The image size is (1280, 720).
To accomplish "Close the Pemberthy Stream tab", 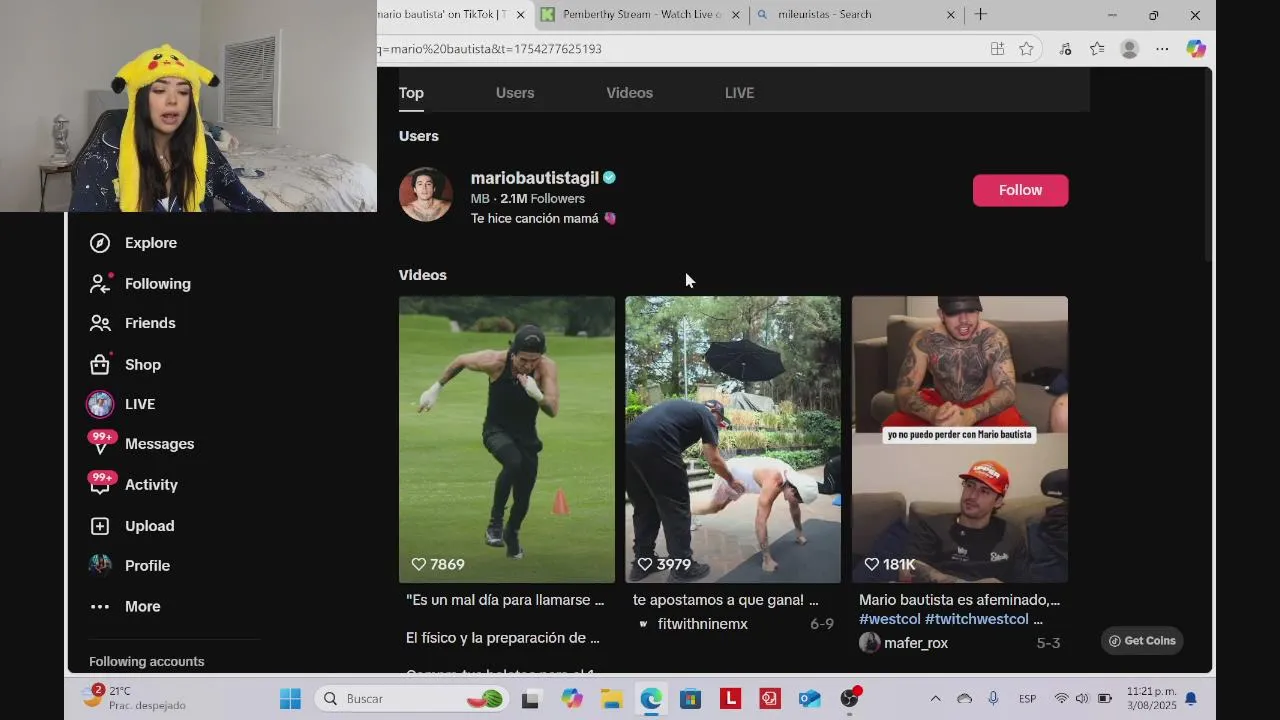I will pyautogui.click(x=736, y=15).
